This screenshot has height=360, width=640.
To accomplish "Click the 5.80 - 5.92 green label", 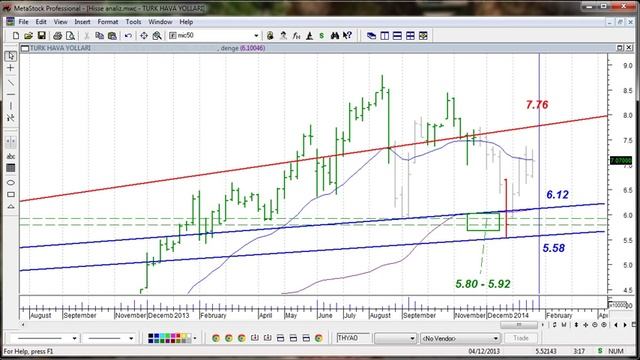I will coord(483,284).
